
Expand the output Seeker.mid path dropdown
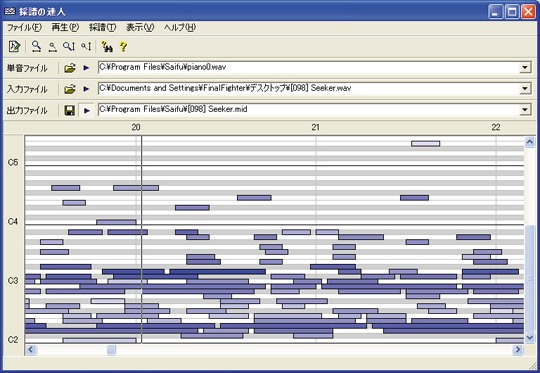[x=525, y=110]
